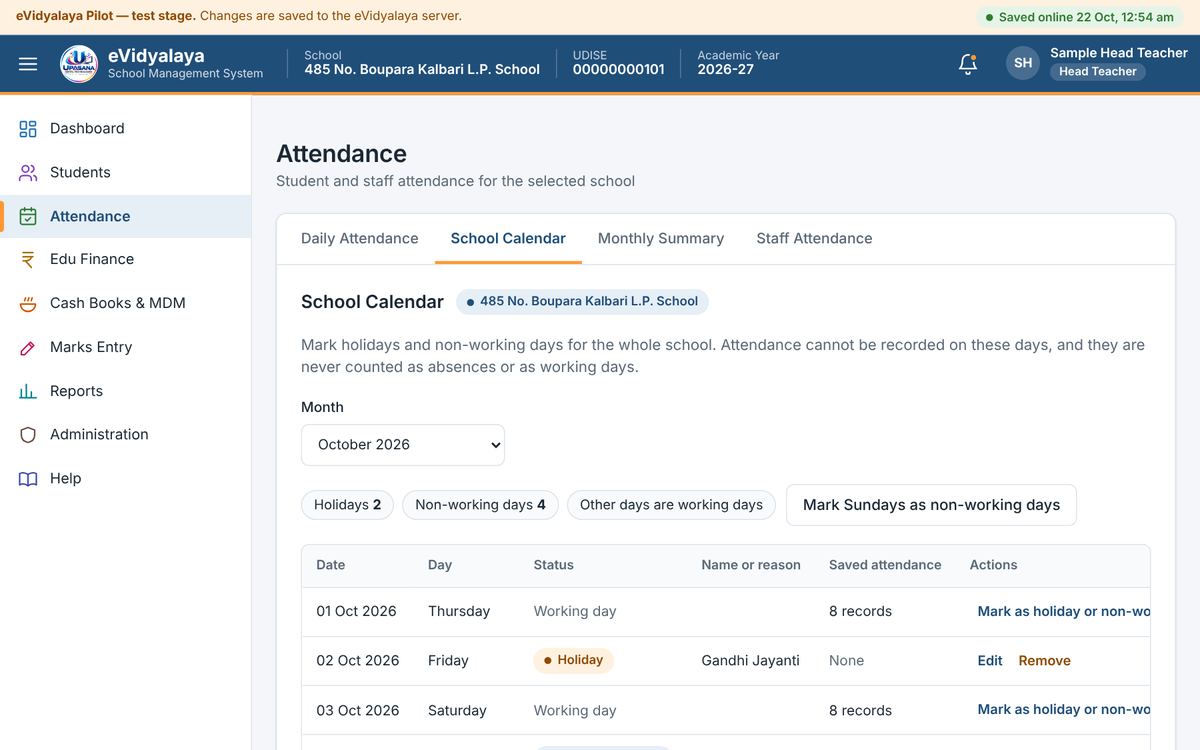Open Reports in the sidebar

125,392
